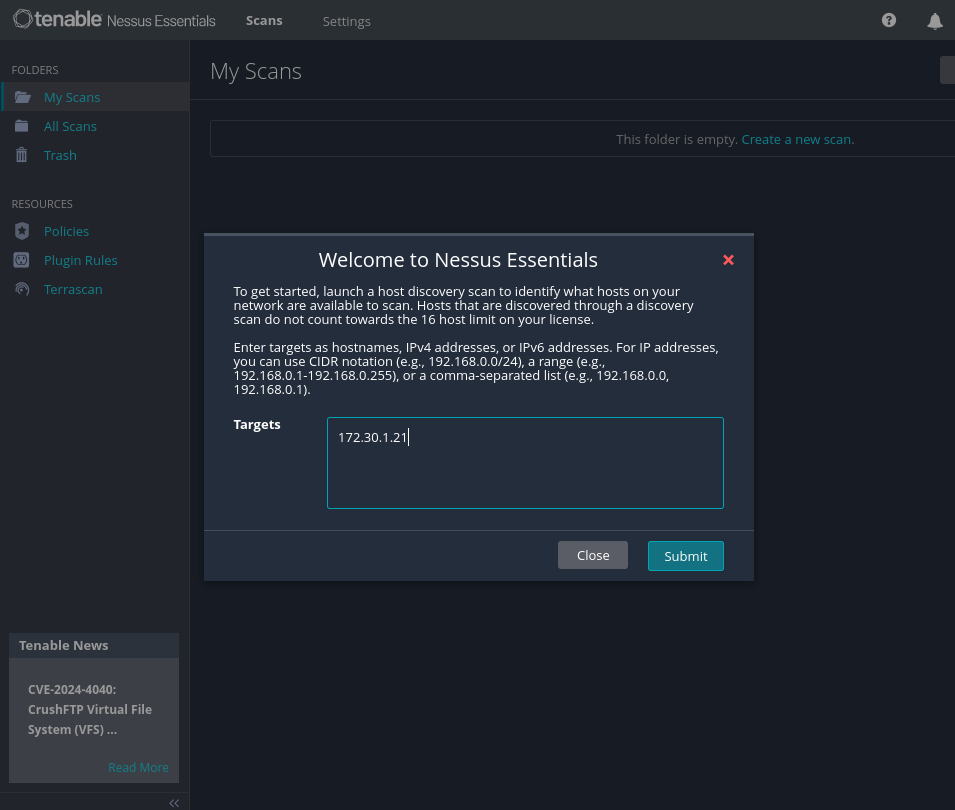Click inside the Targets text area
Viewport: 955px width, 810px height.
click(x=524, y=462)
